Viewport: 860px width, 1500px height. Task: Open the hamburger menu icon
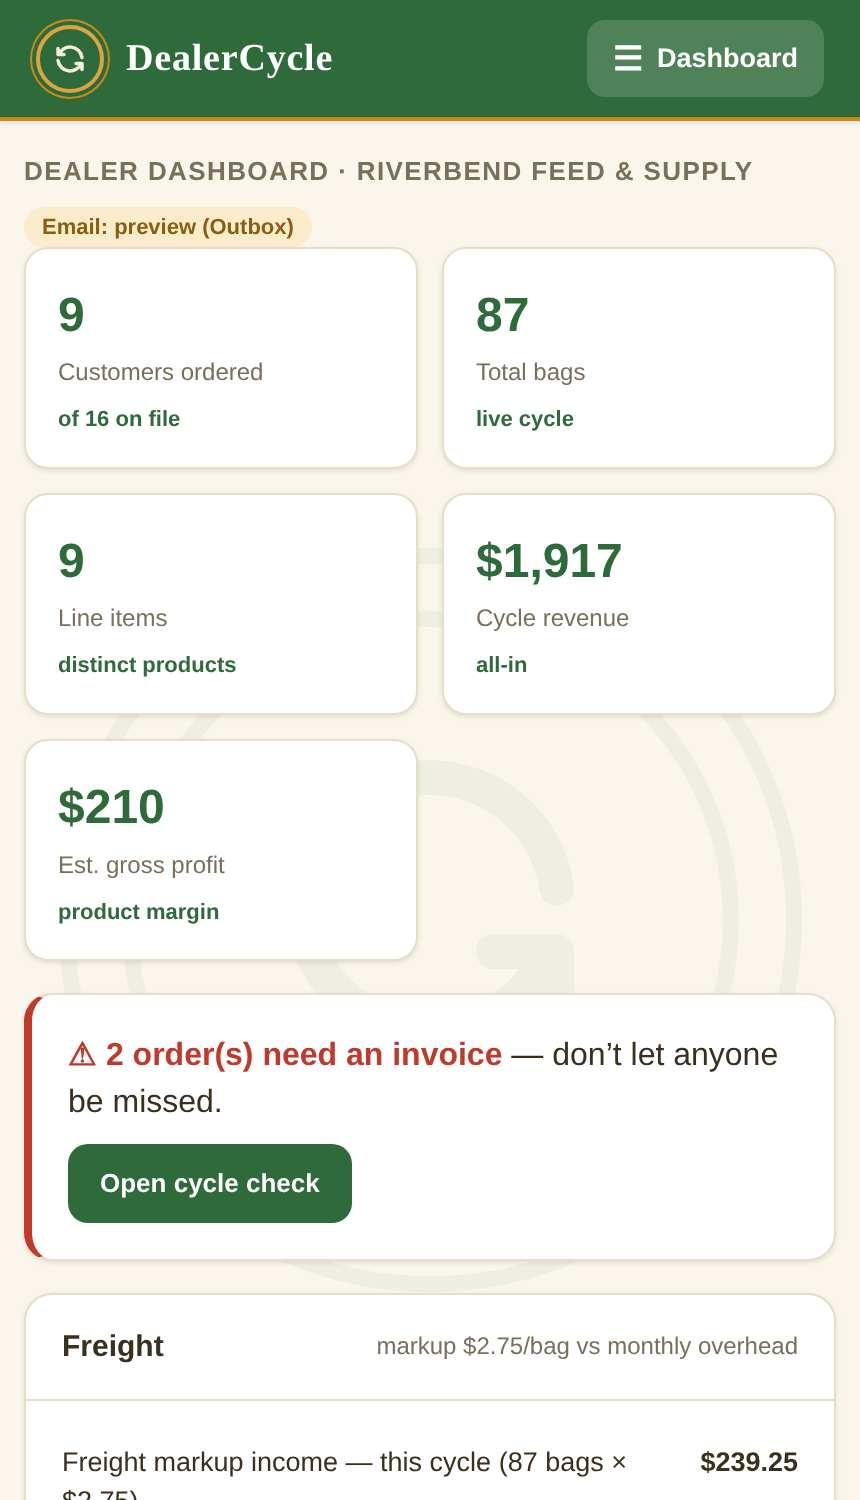tap(628, 58)
